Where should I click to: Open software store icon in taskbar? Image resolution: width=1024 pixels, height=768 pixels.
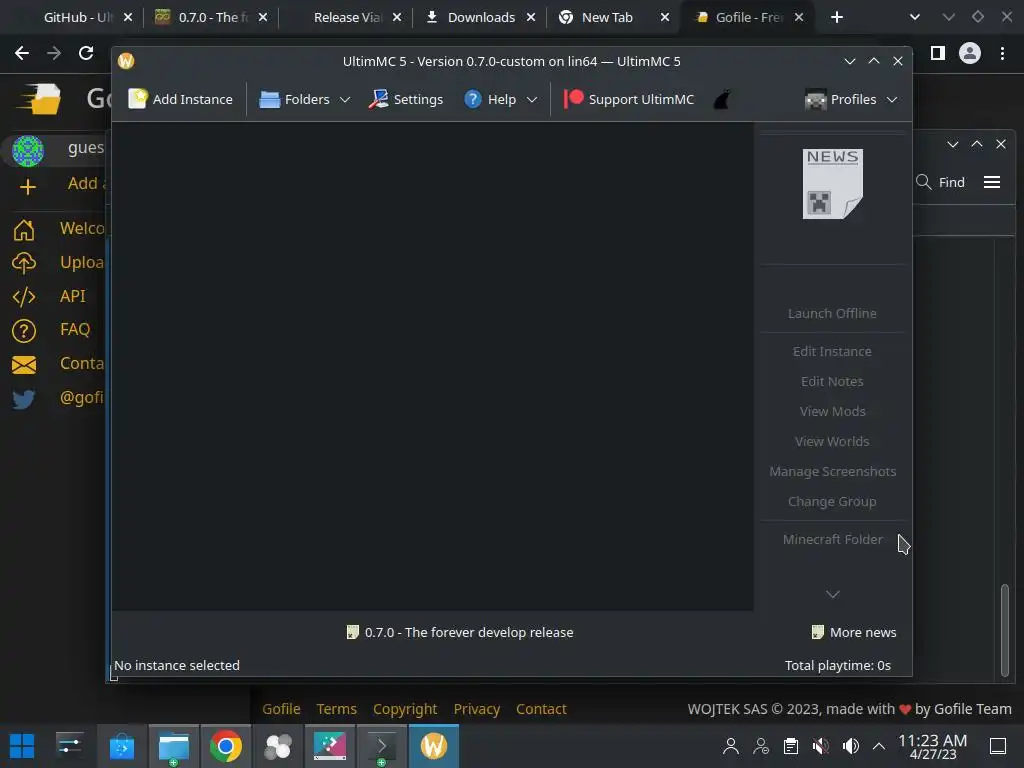121,746
